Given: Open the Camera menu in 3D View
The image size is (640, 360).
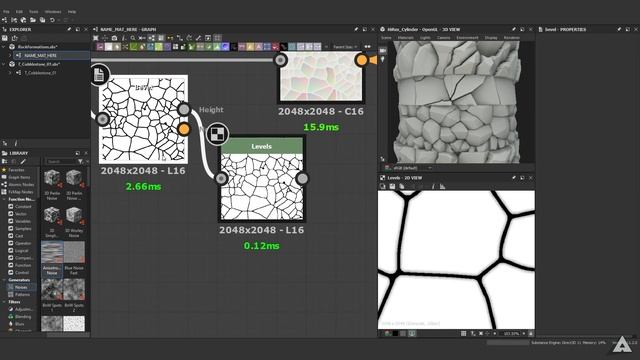Looking at the screenshot, I should [x=443, y=38].
